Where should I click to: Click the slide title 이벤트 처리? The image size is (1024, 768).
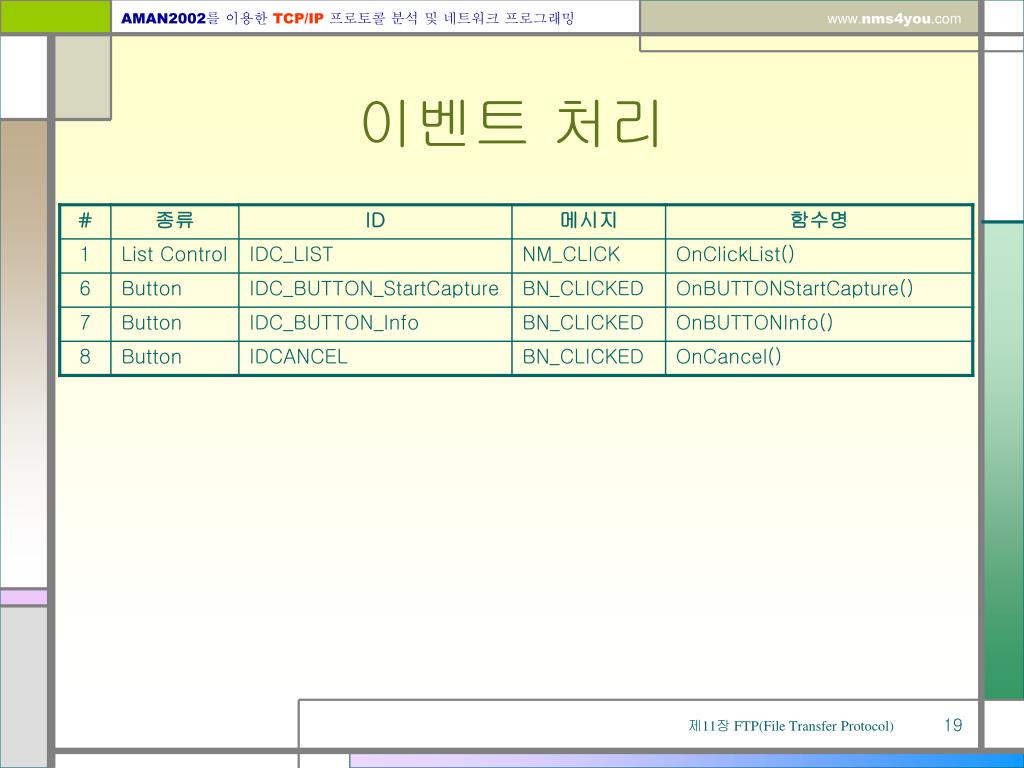pyautogui.click(x=512, y=123)
